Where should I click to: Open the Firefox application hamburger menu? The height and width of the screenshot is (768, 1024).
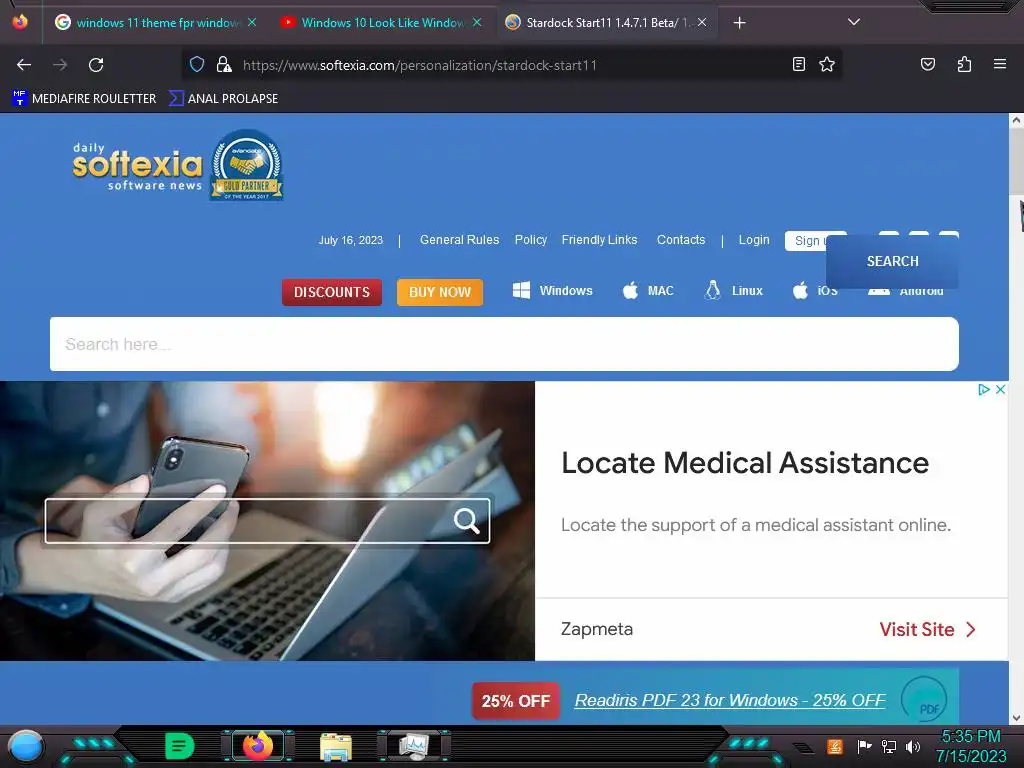999,64
